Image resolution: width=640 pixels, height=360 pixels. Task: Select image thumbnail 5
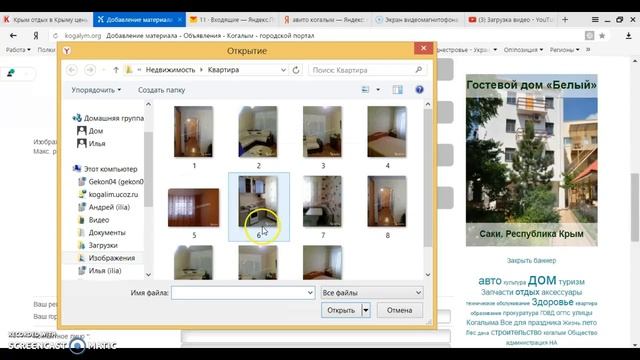coord(193,207)
